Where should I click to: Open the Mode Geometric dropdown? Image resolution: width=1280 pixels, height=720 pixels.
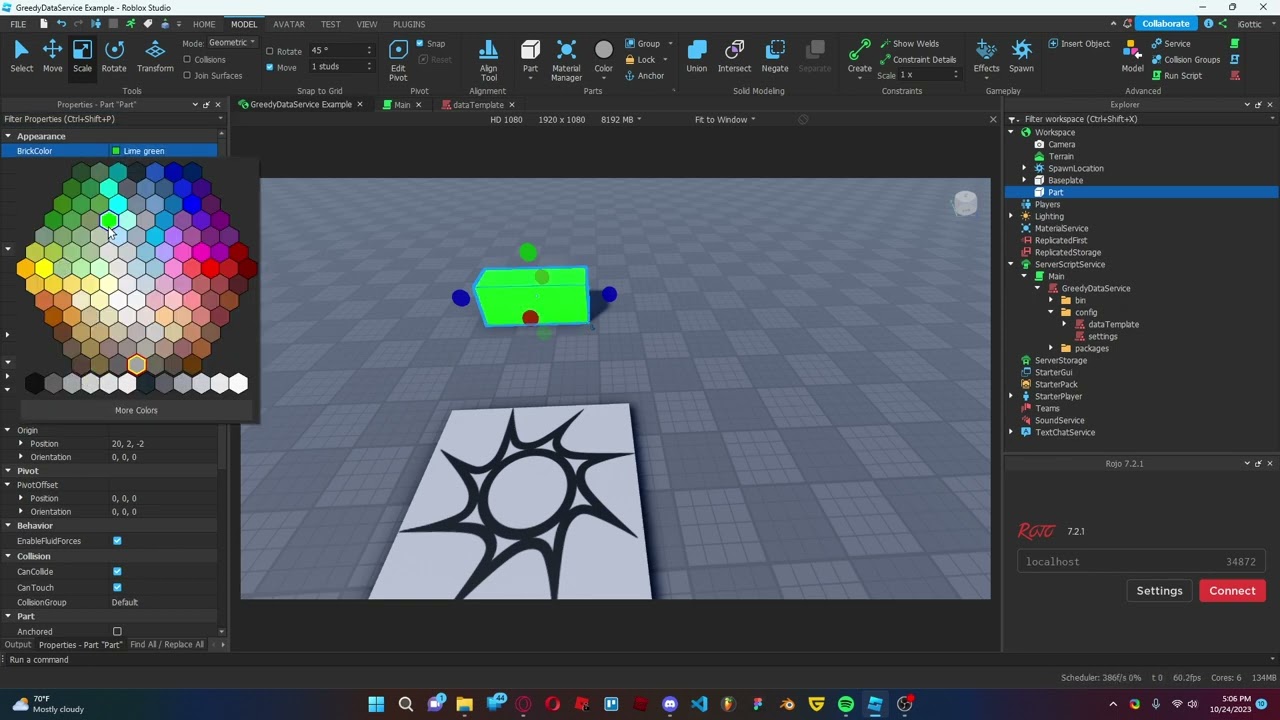tap(232, 43)
